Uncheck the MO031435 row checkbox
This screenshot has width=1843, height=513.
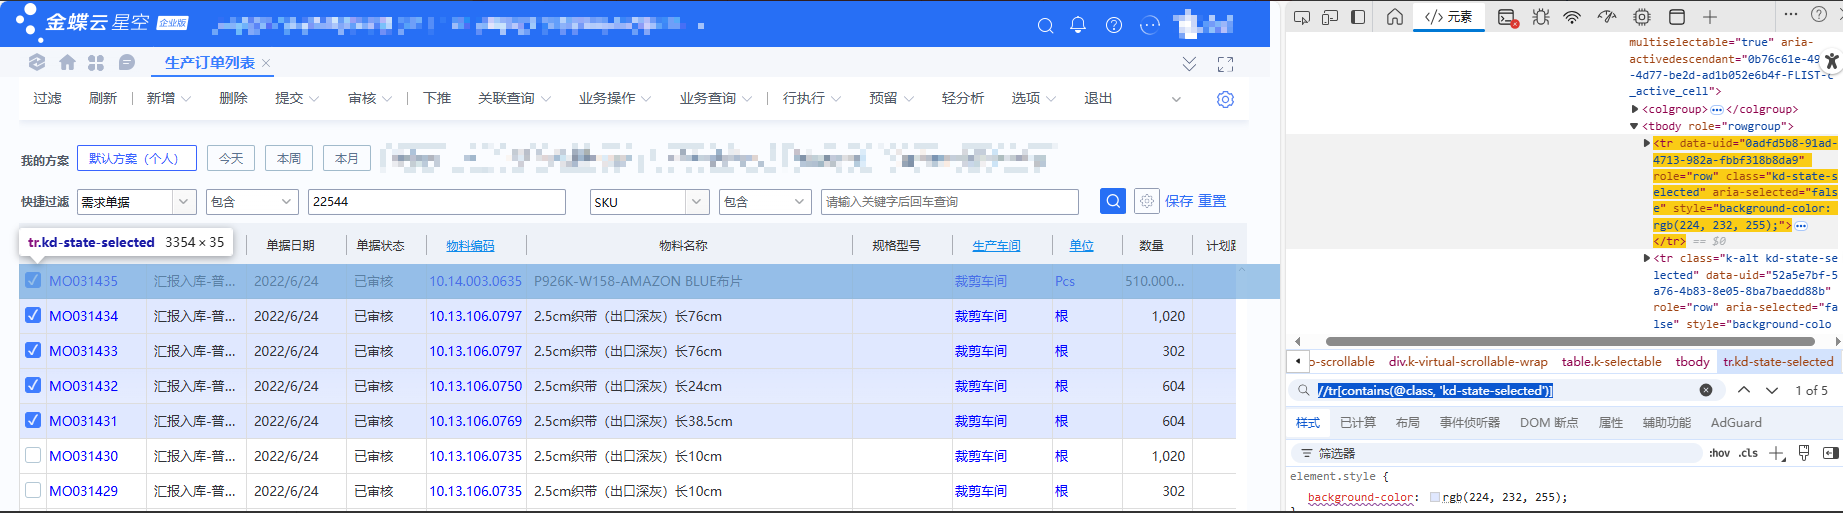33,280
